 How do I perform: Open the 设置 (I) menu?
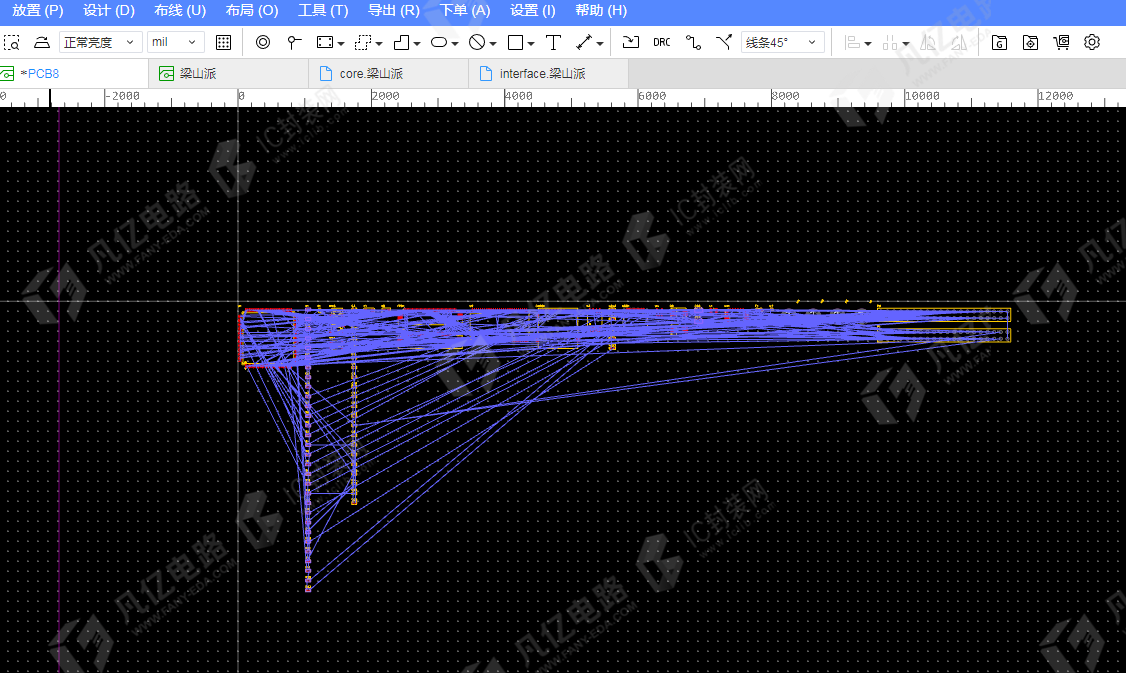[x=532, y=11]
